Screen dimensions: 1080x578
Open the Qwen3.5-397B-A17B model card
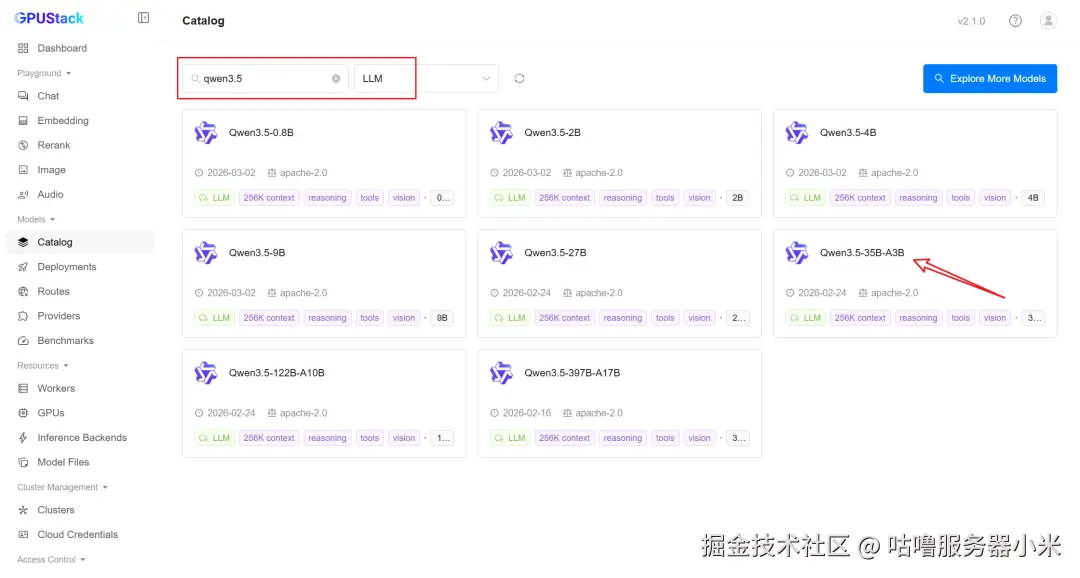pyautogui.click(x=619, y=403)
